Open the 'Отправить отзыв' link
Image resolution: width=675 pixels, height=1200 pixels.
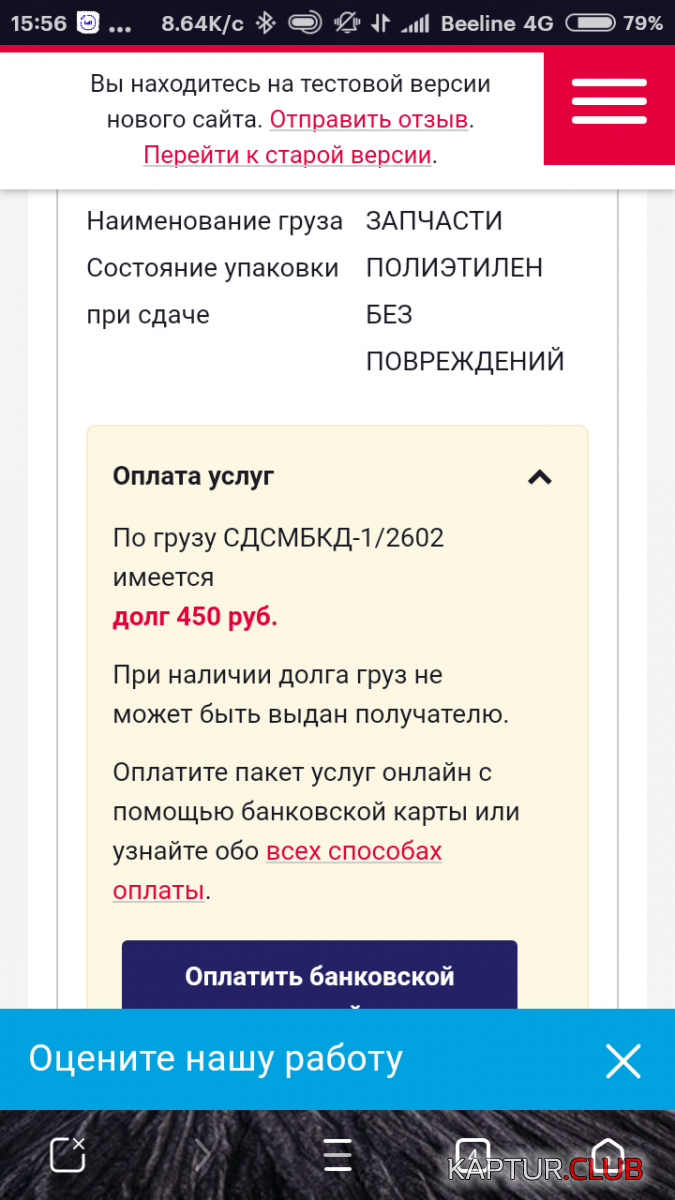[369, 120]
